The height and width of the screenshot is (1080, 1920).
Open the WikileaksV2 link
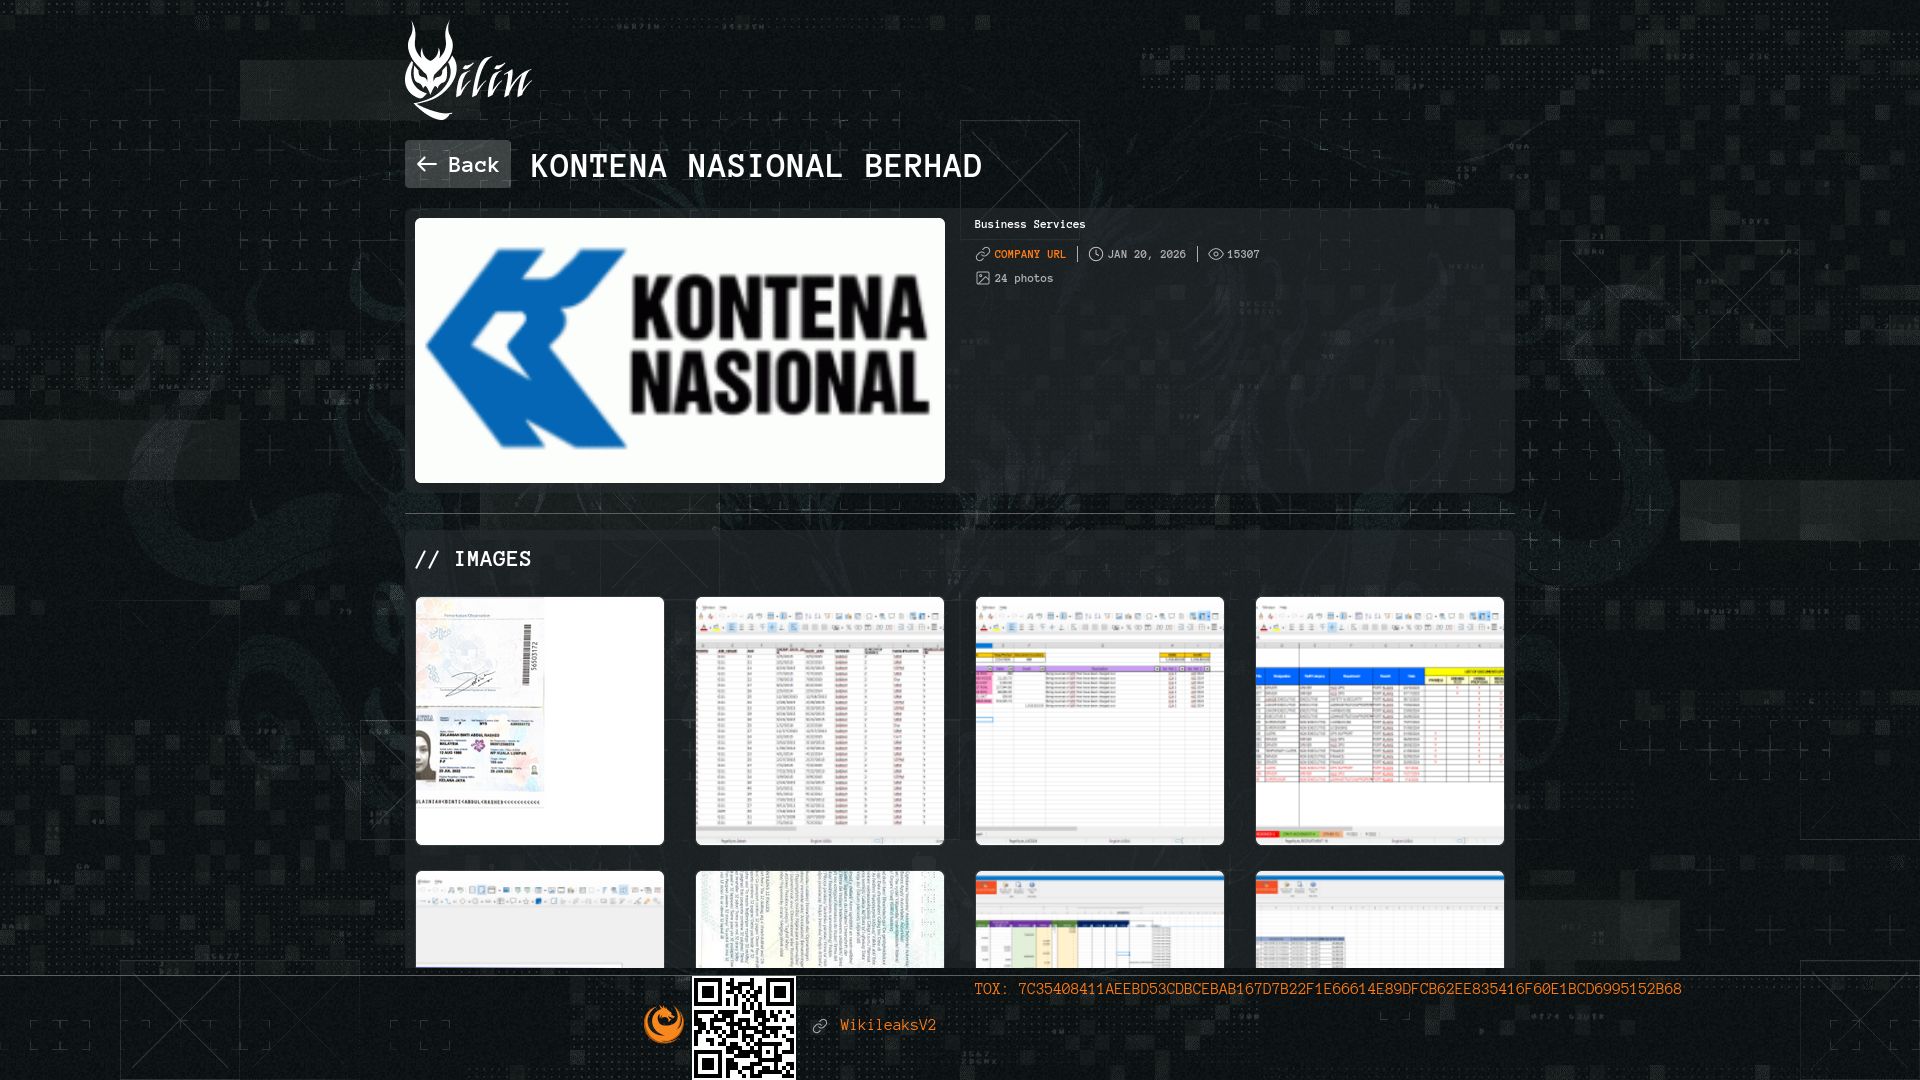point(887,1025)
